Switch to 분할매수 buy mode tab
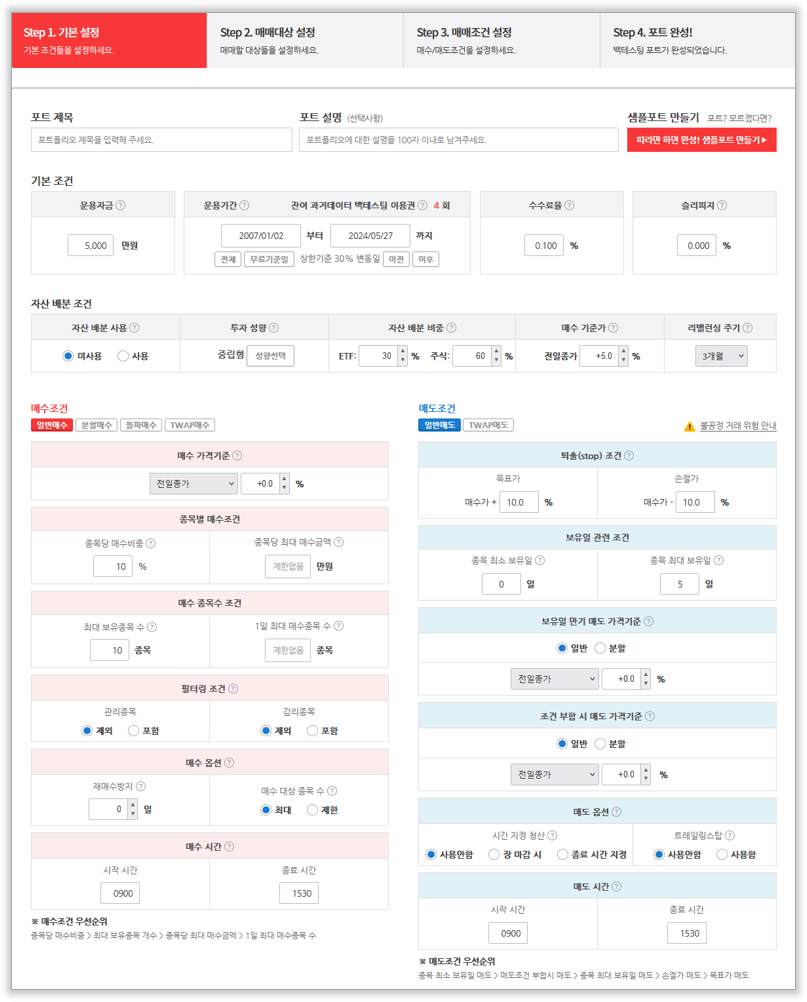The image size is (807, 1002). tap(97, 425)
